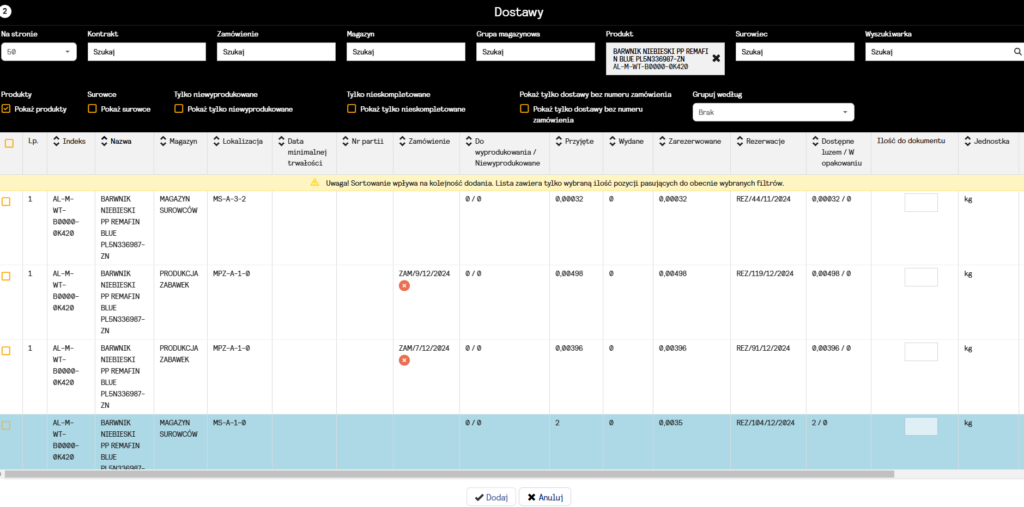The image size is (1024, 507).
Task: Click the search magnifier icon in Wyszukiwarka
Action: click(x=1017, y=51)
